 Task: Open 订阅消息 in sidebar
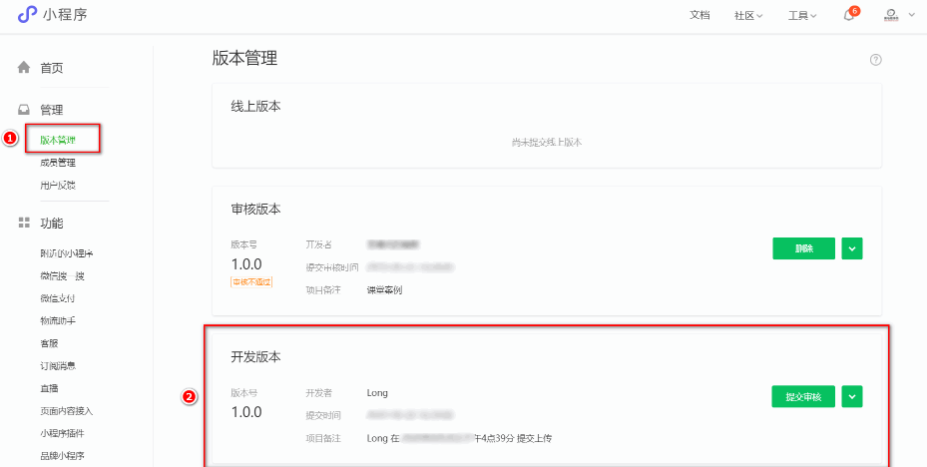(x=58, y=366)
